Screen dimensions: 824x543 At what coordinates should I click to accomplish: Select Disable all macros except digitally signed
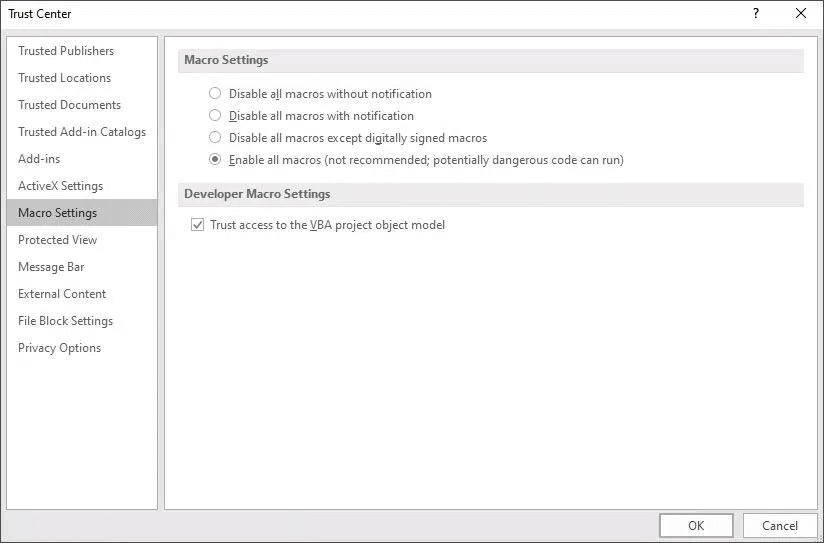[215, 138]
